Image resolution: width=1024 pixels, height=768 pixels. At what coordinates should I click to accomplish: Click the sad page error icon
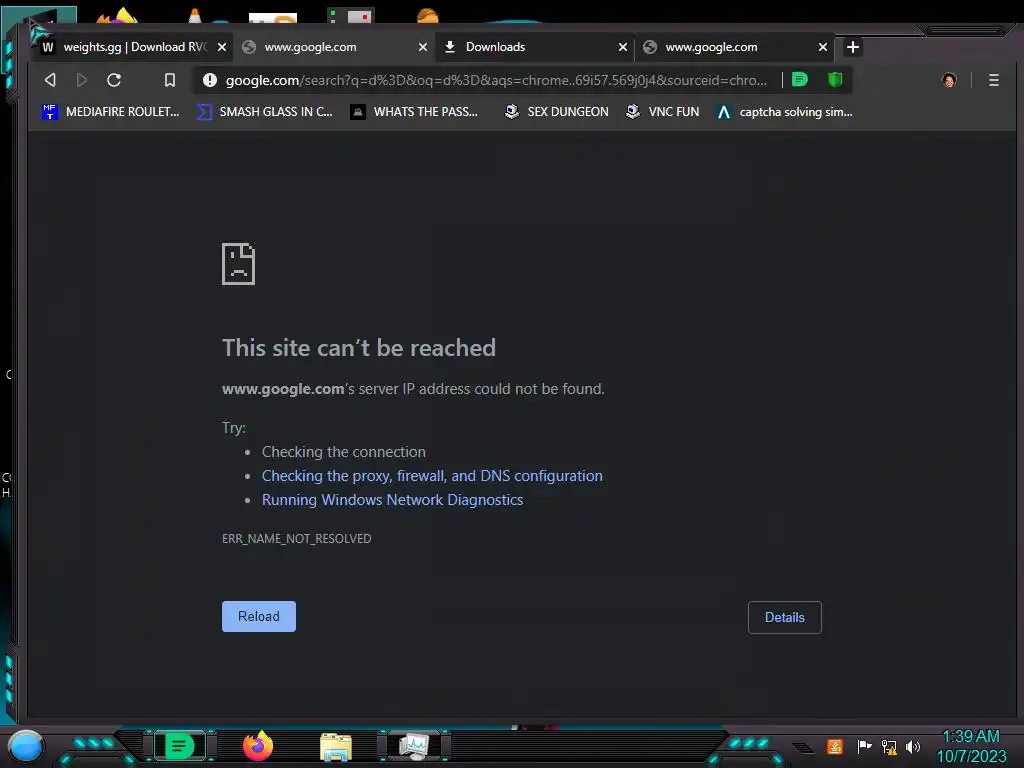[x=238, y=264]
